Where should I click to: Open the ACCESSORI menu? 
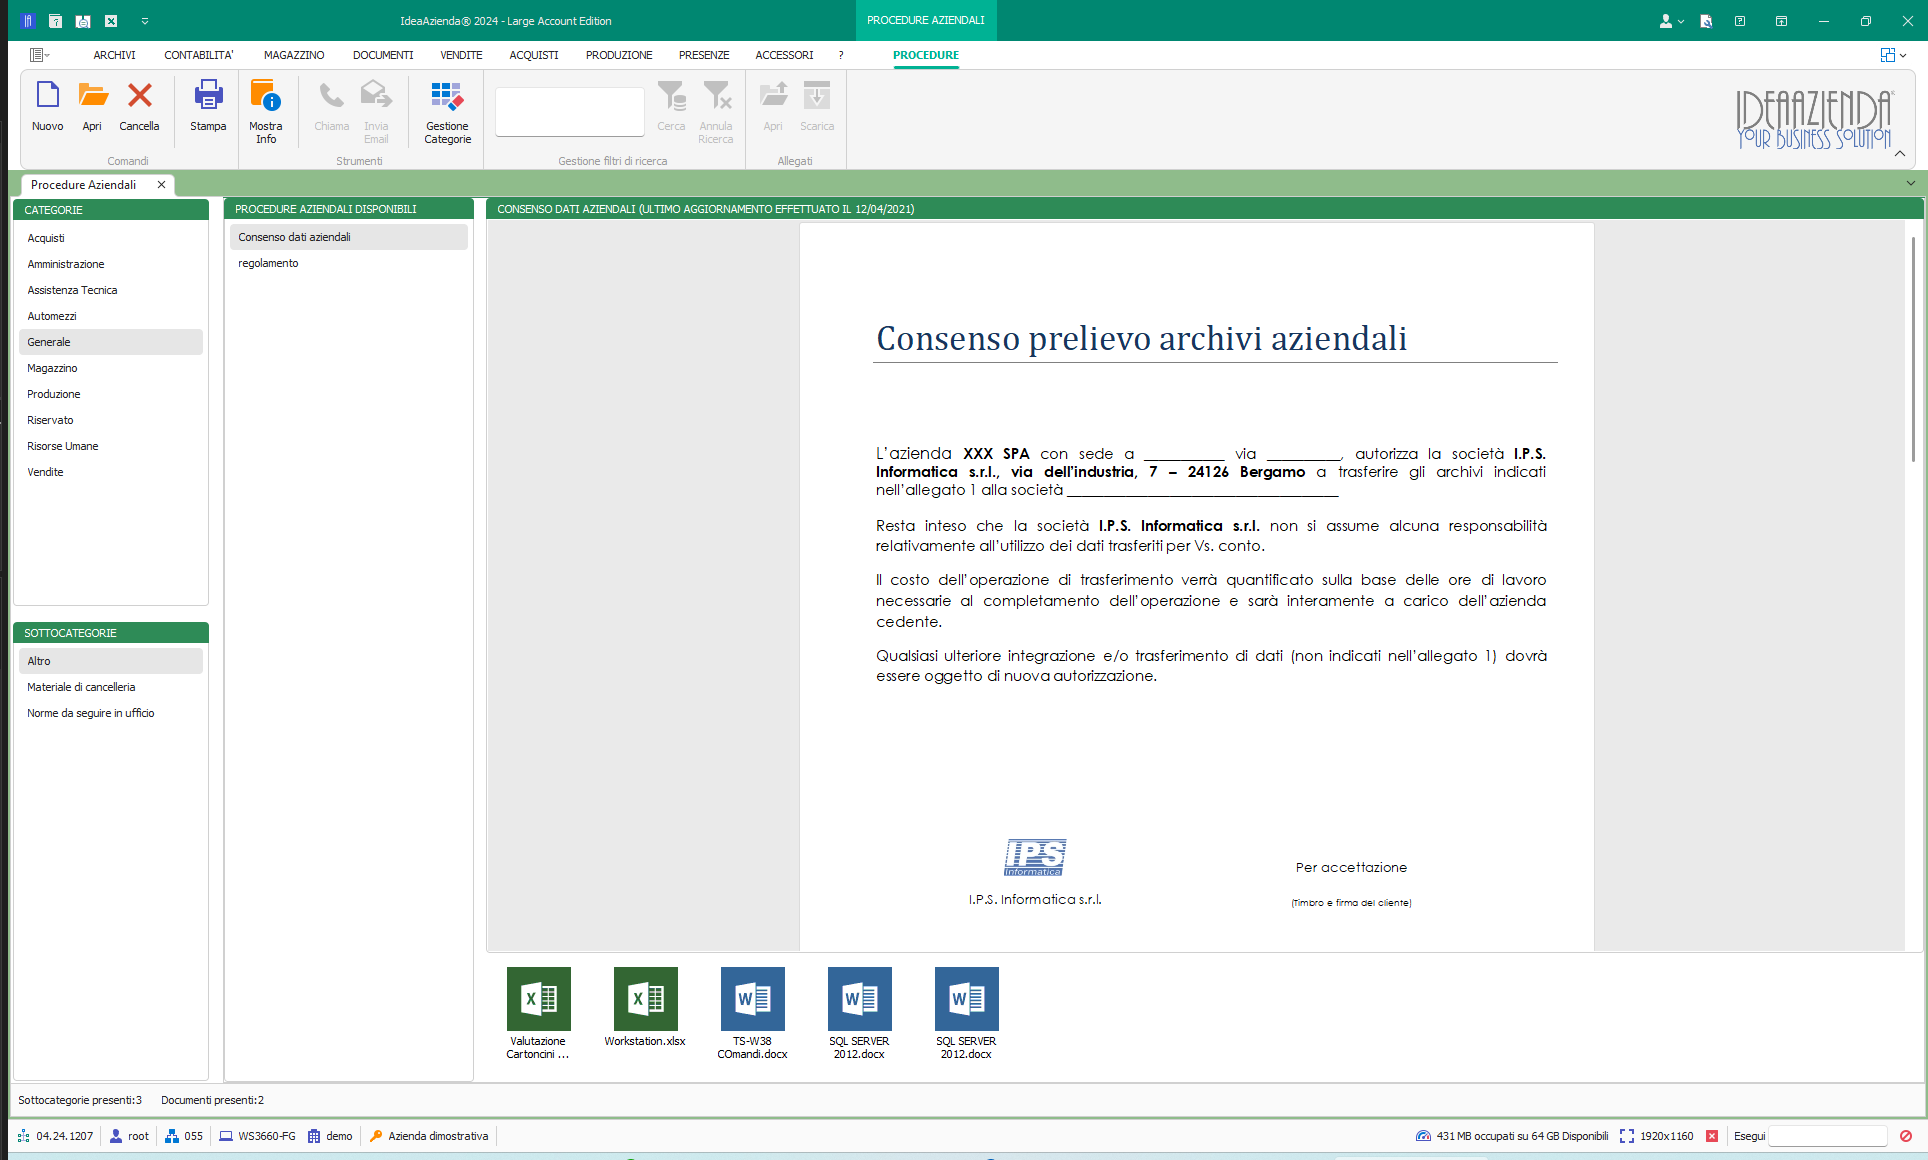point(784,55)
